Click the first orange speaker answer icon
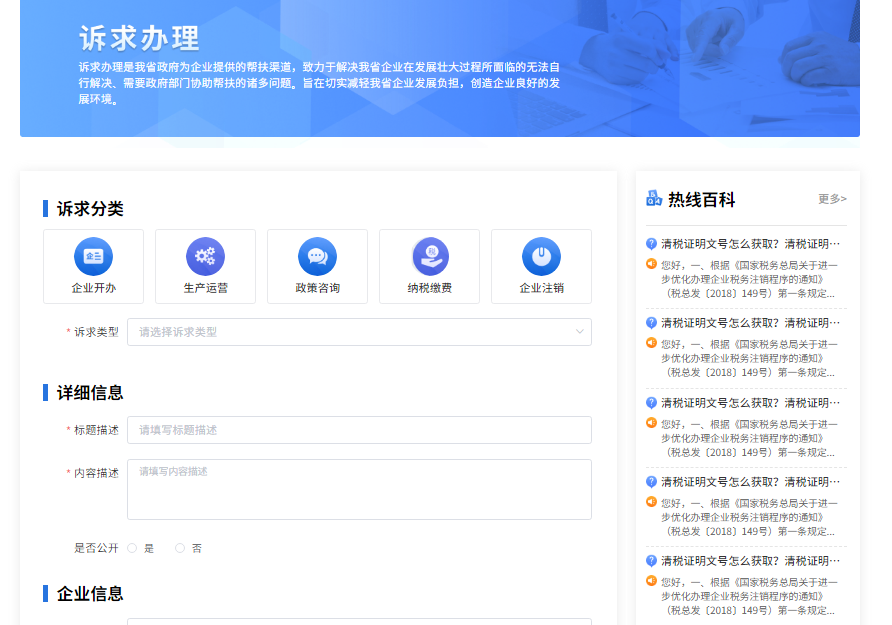This screenshot has width=892, height=625. pos(651,264)
